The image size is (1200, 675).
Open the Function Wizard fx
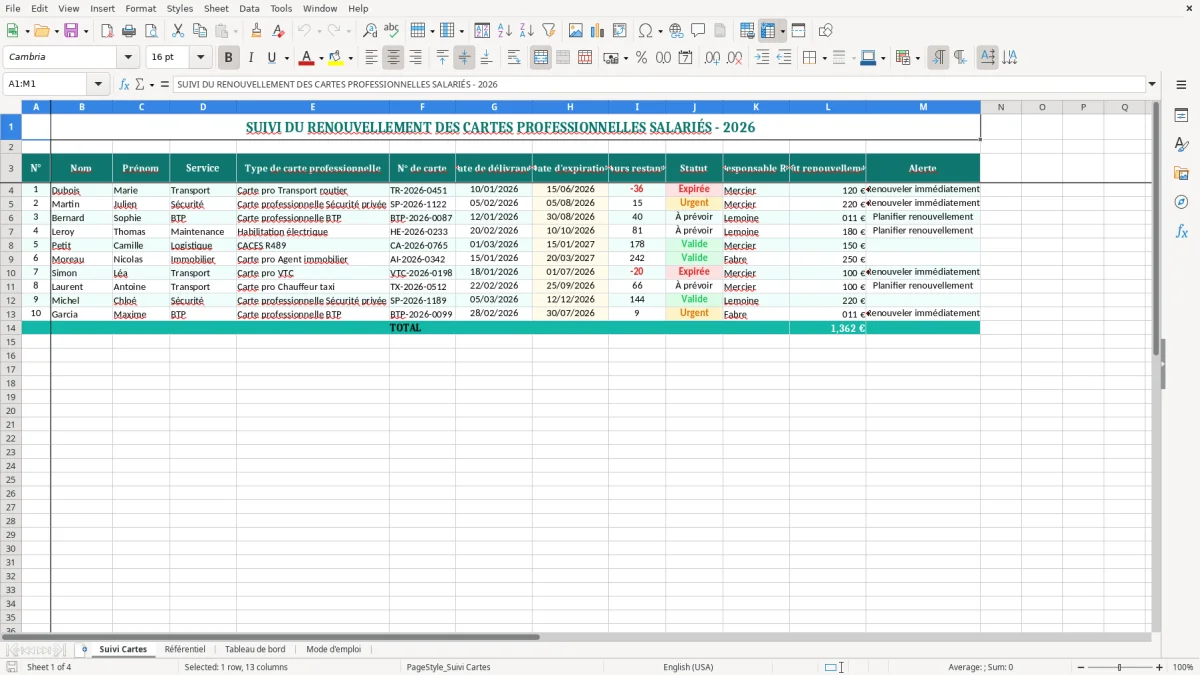[x=125, y=84]
